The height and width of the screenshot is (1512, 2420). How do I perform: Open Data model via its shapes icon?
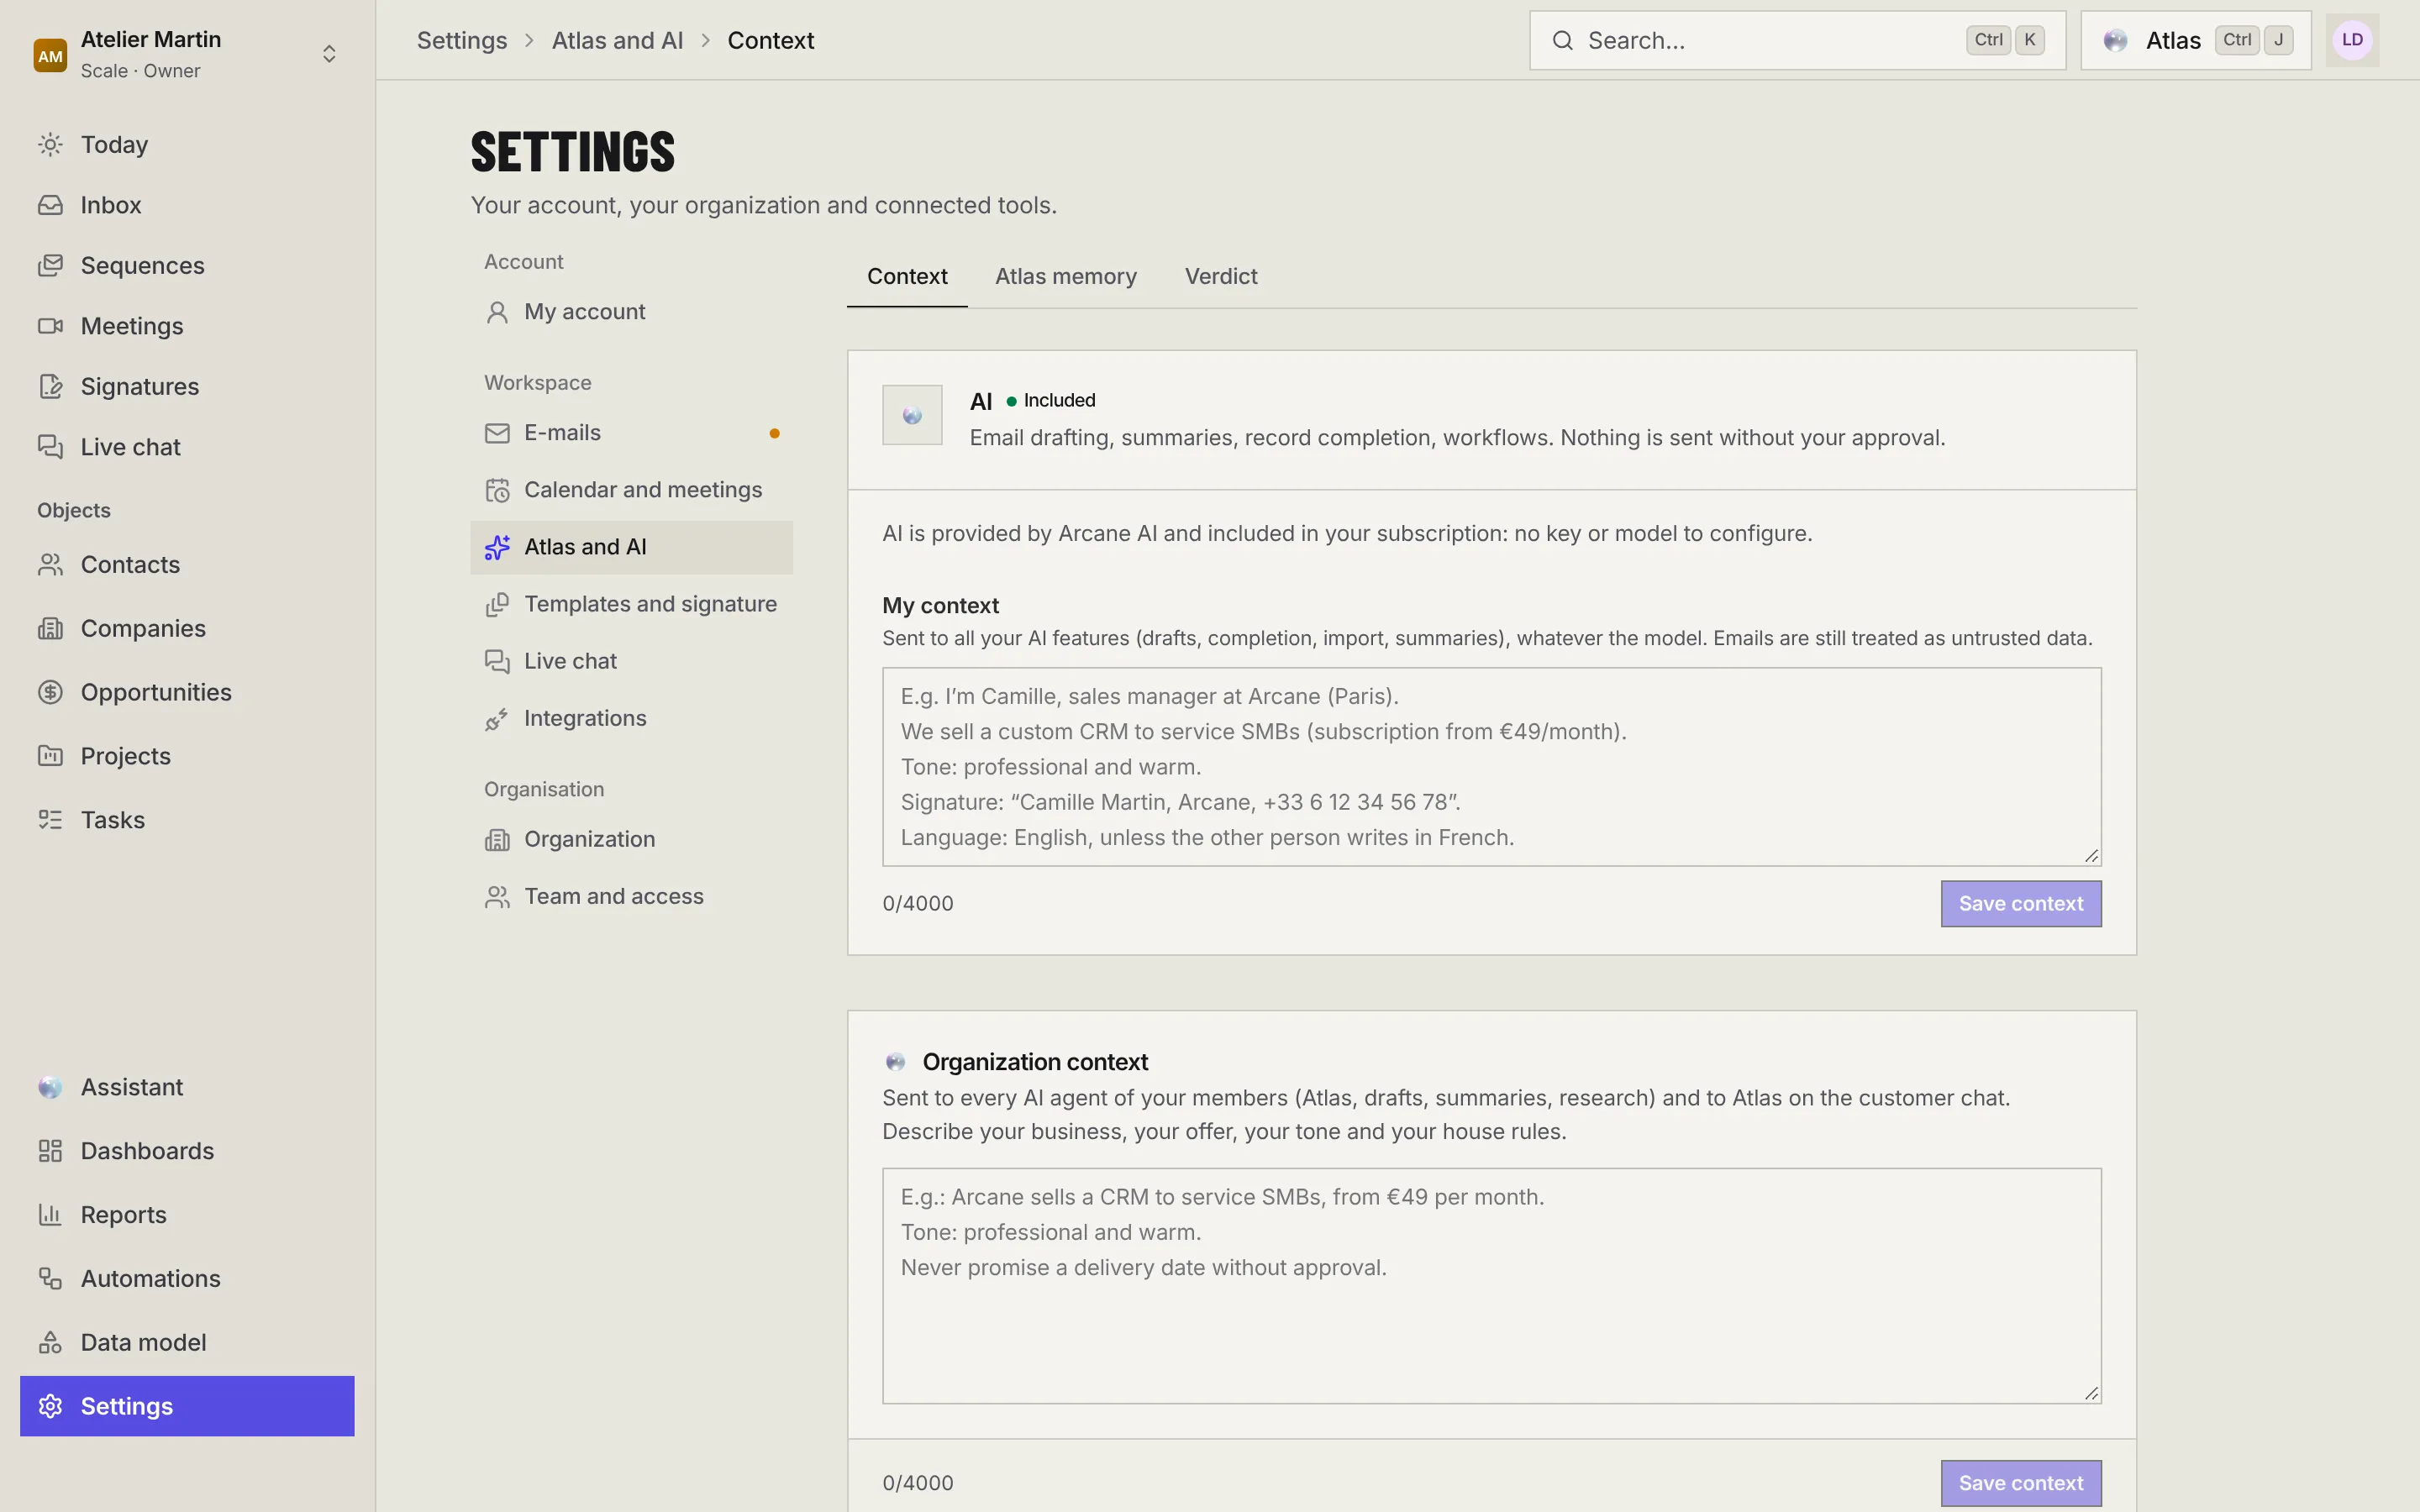point(50,1342)
